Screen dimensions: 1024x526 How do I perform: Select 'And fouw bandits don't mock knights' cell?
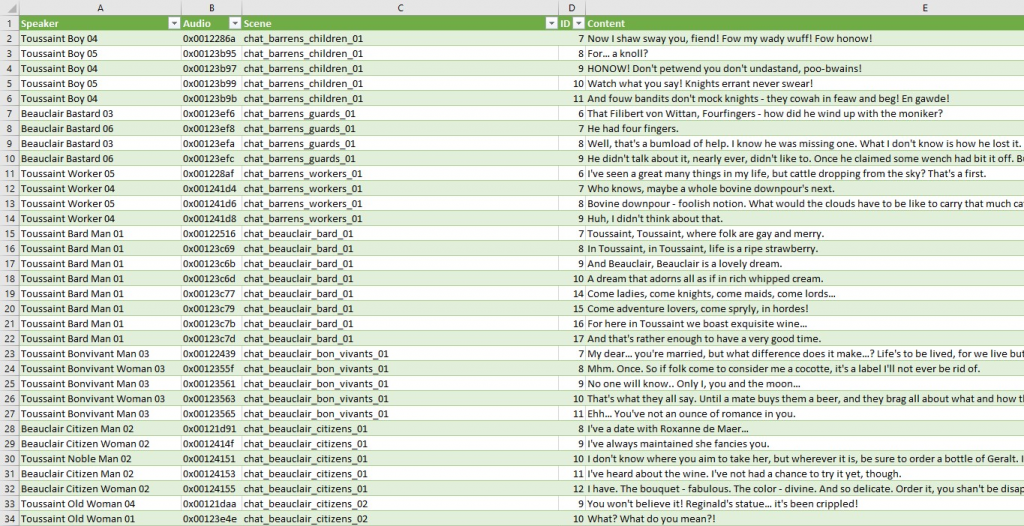[805, 99]
